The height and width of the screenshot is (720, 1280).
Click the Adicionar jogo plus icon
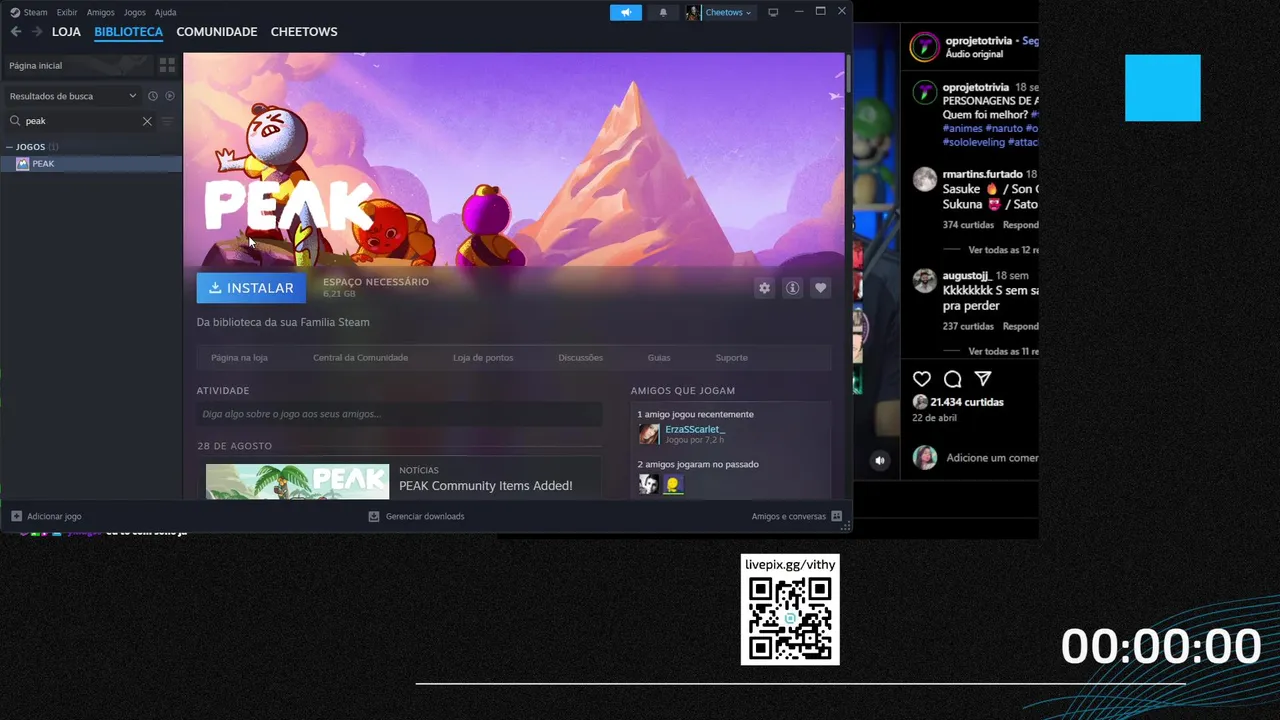pyautogui.click(x=16, y=516)
